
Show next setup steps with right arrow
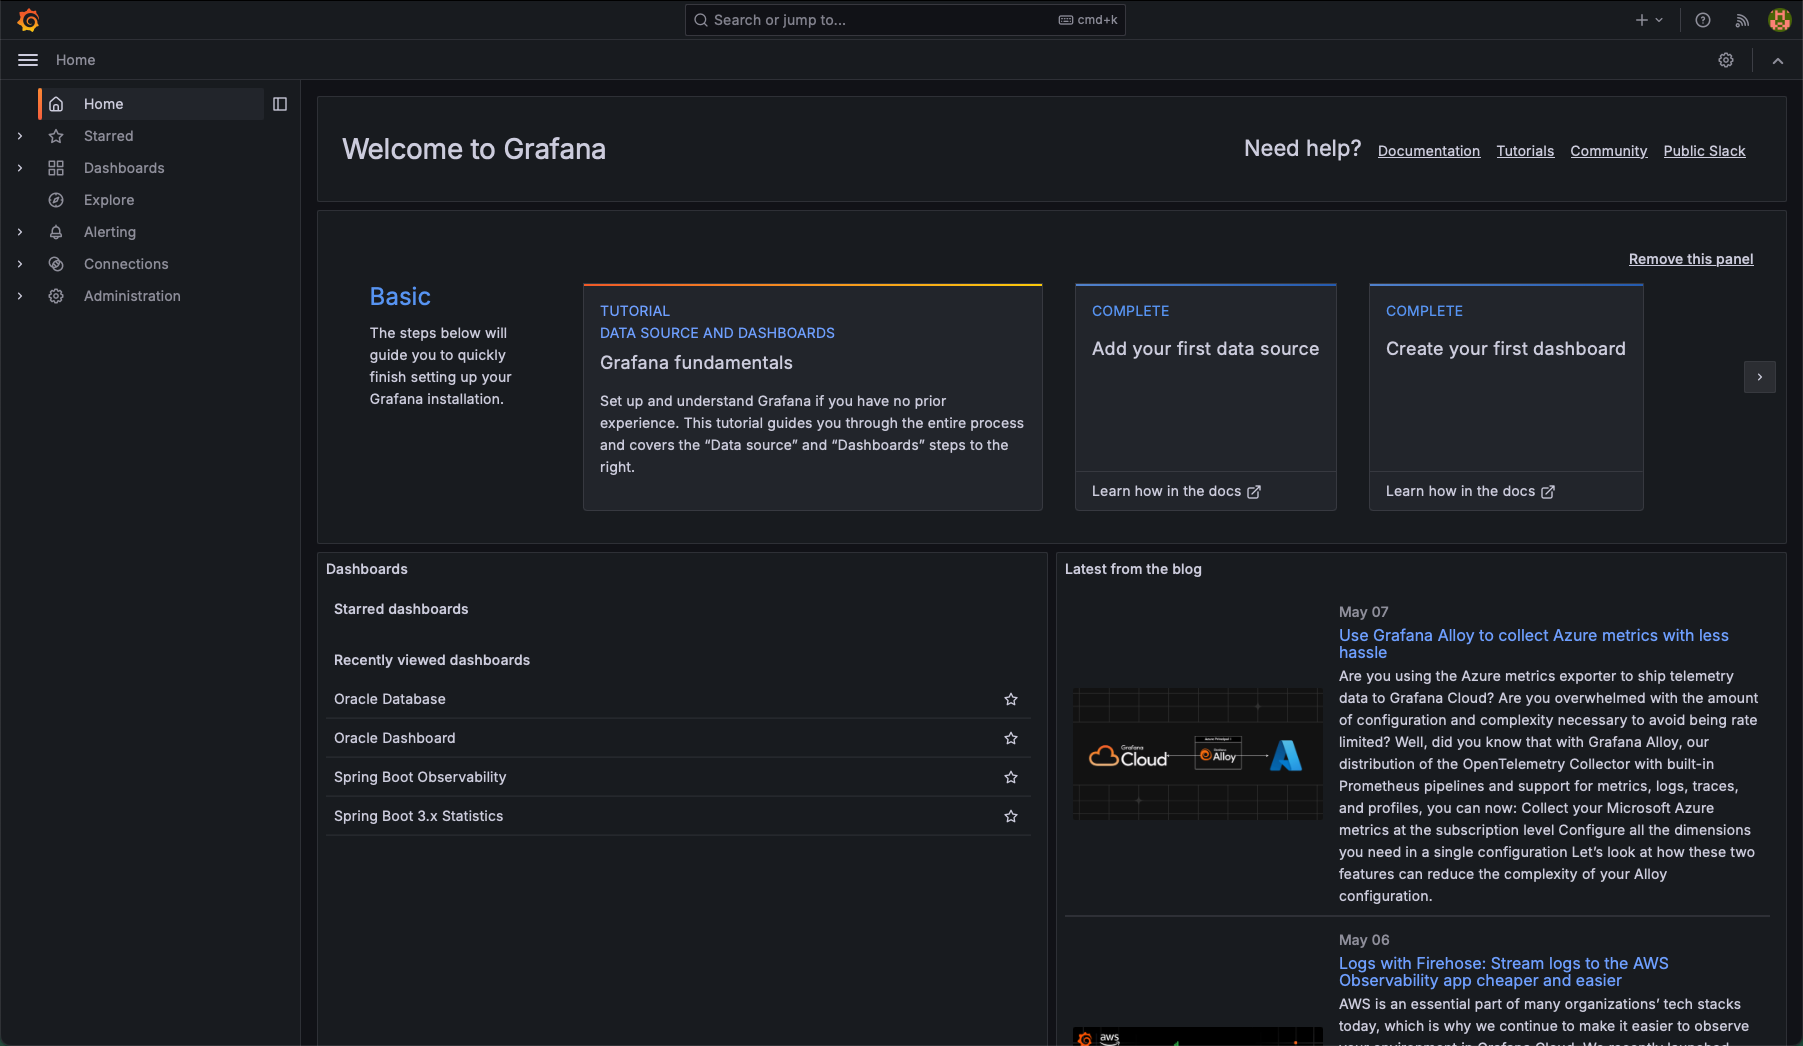tap(1760, 377)
